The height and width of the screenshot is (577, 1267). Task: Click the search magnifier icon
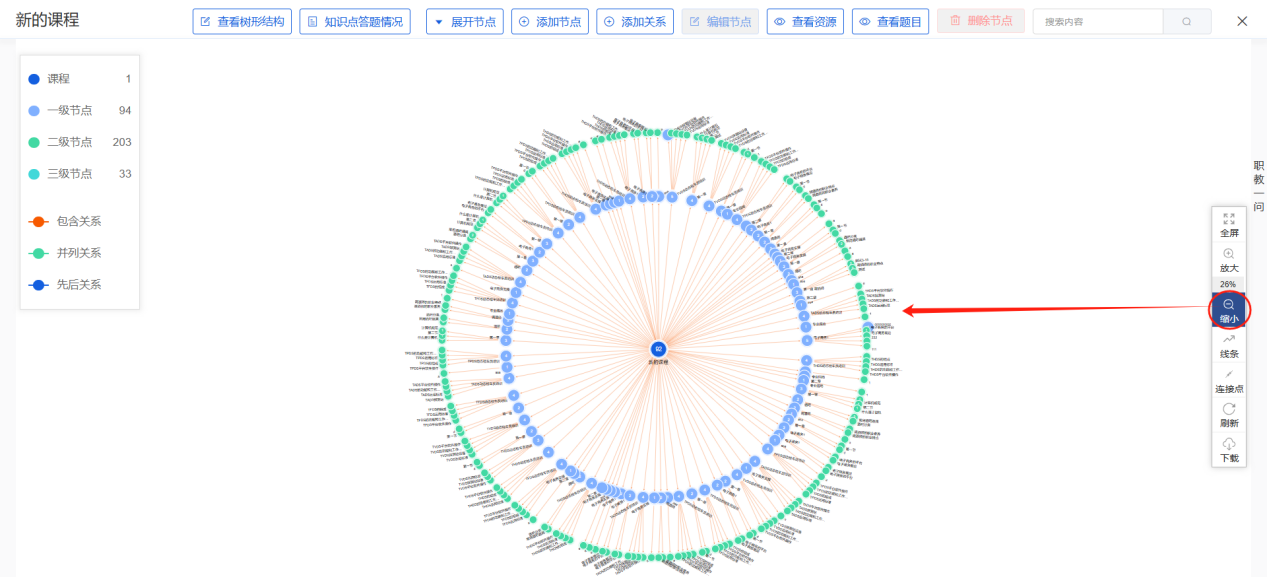[x=1187, y=21]
